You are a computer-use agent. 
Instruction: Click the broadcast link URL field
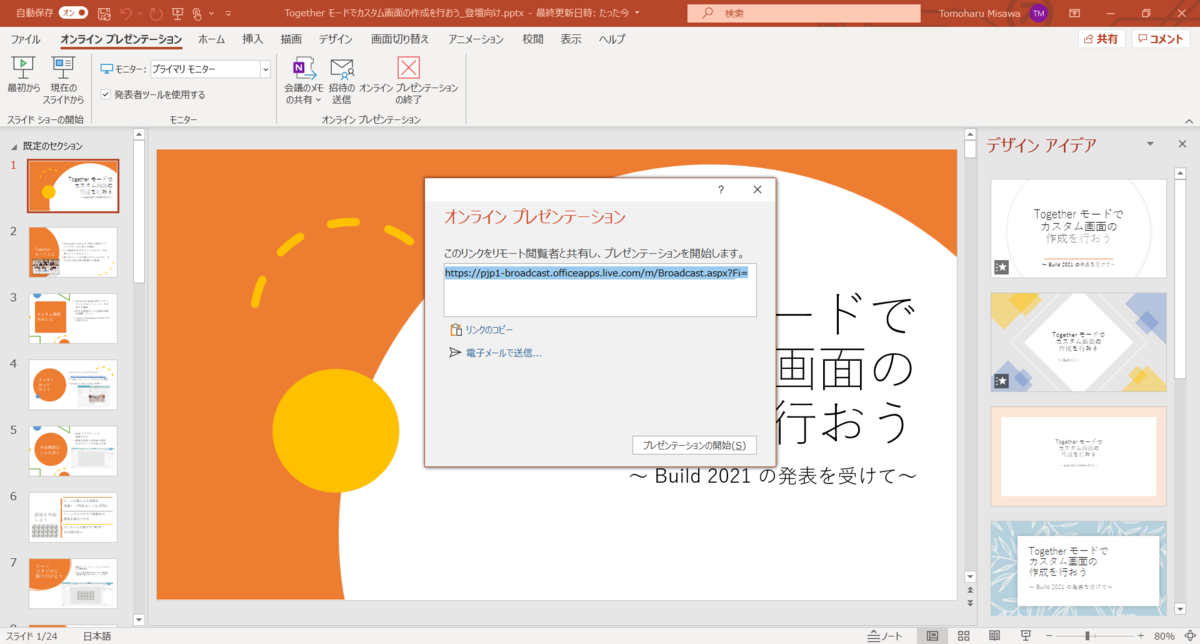pos(600,290)
